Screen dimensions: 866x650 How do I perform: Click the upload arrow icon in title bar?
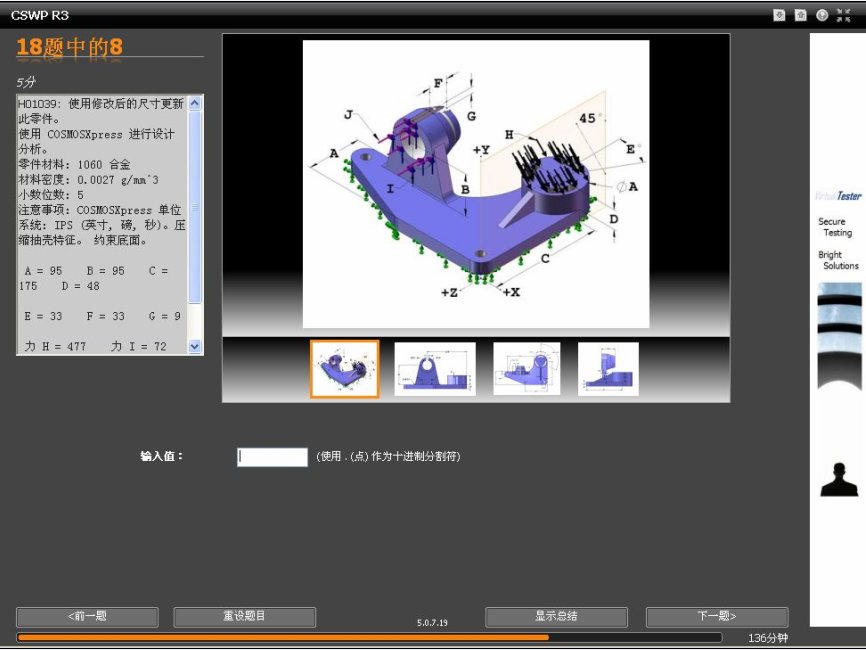[800, 15]
